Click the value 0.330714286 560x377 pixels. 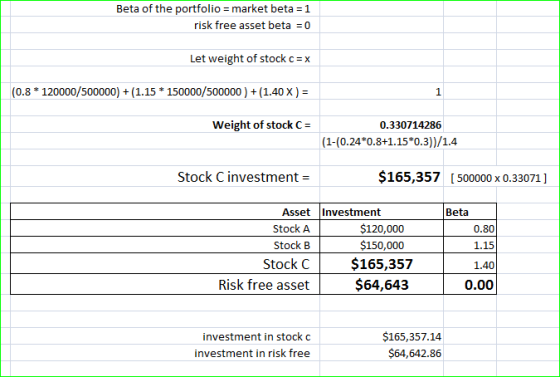[410, 125]
